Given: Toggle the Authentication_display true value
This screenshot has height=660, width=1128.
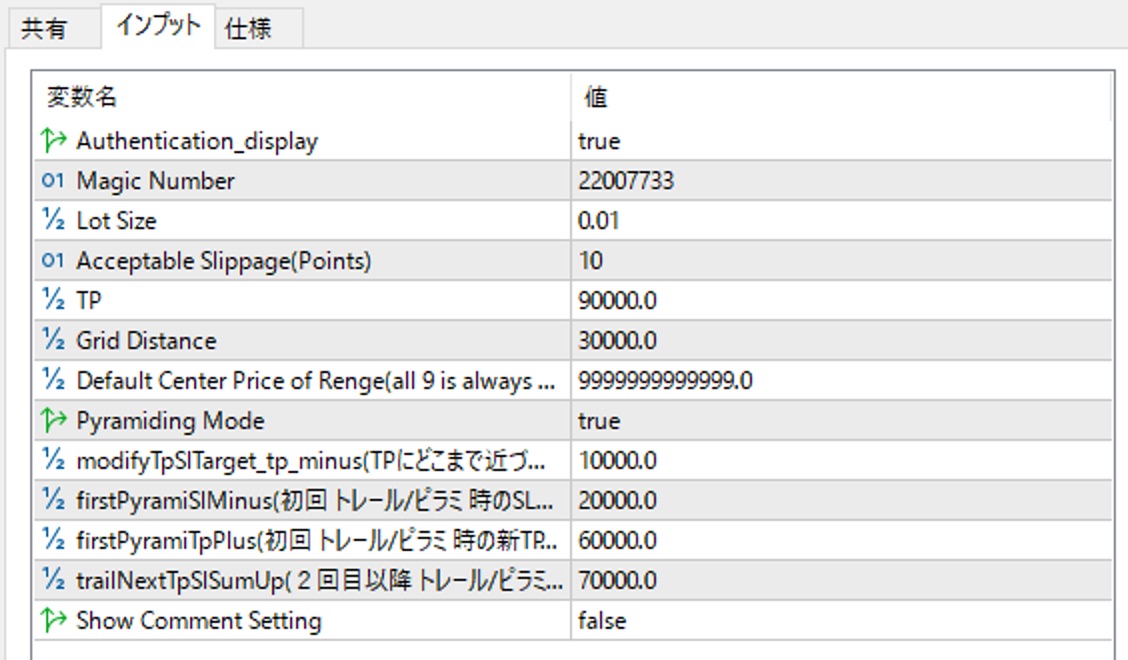Looking at the screenshot, I should coord(599,141).
